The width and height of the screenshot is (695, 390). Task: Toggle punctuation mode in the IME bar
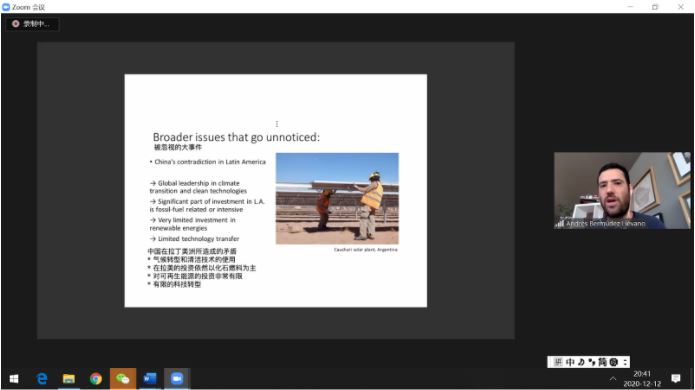(592, 362)
